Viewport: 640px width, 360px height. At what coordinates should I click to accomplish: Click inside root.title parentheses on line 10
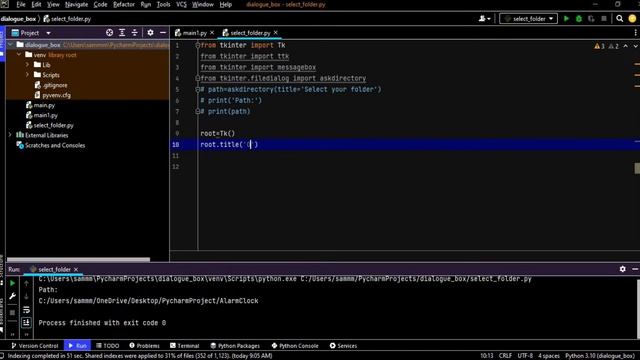[x=250, y=144]
